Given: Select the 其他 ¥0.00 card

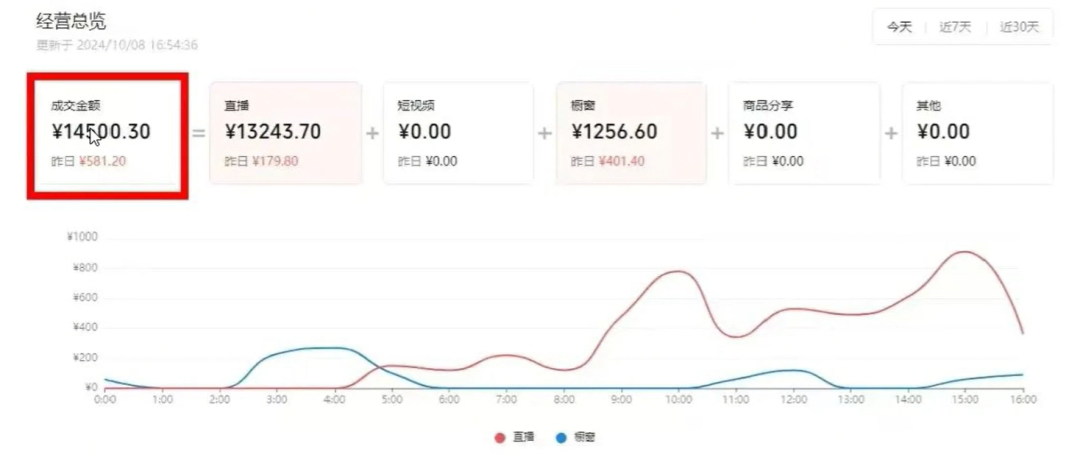Looking at the screenshot, I should (978, 133).
